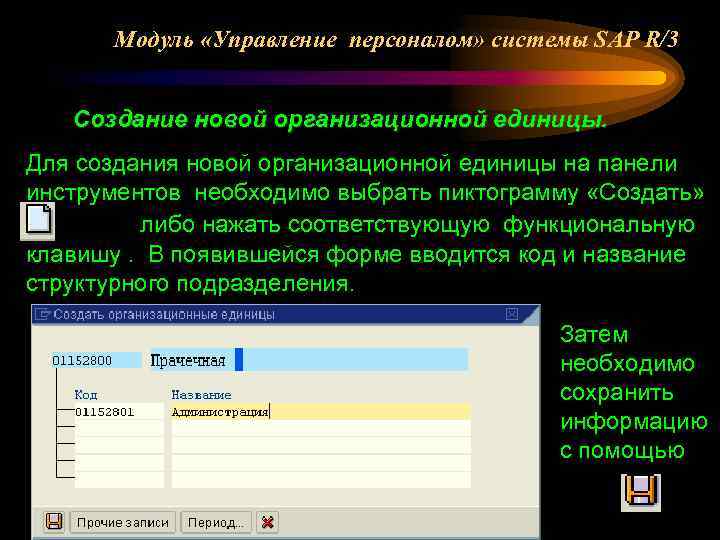Click the empty name row below 'Администрация'
720x540 pixels.
tap(321, 429)
